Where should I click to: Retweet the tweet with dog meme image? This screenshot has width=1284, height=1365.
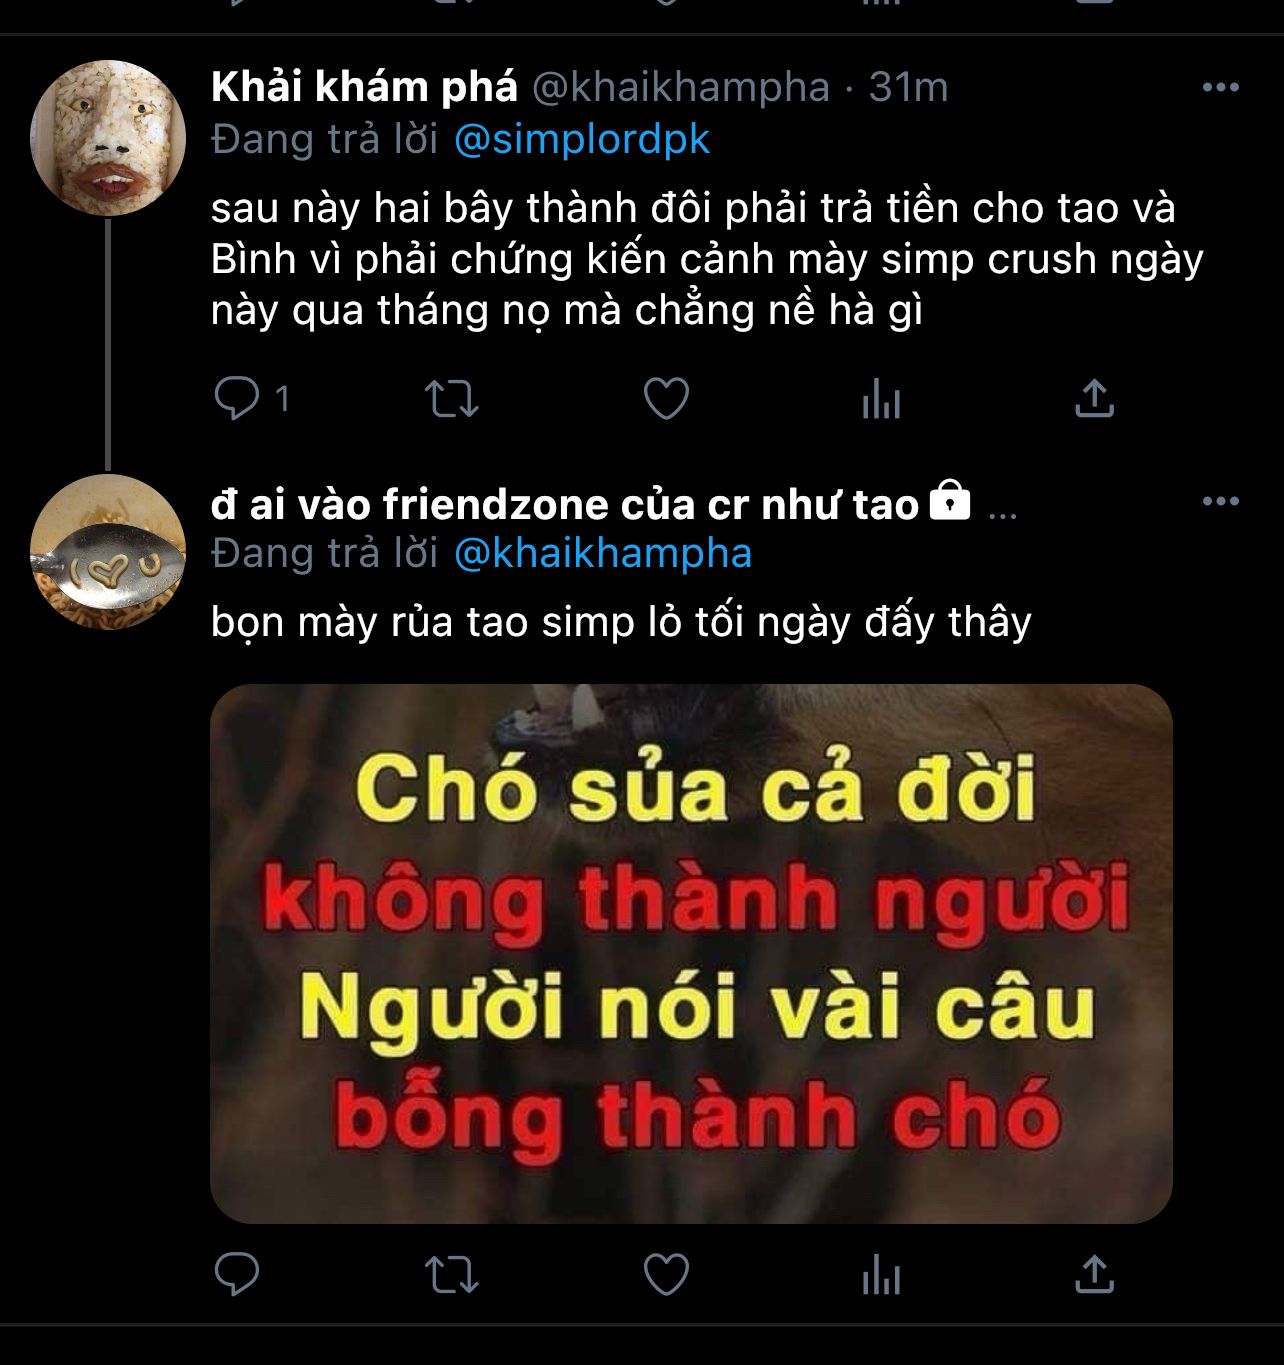(x=452, y=1275)
